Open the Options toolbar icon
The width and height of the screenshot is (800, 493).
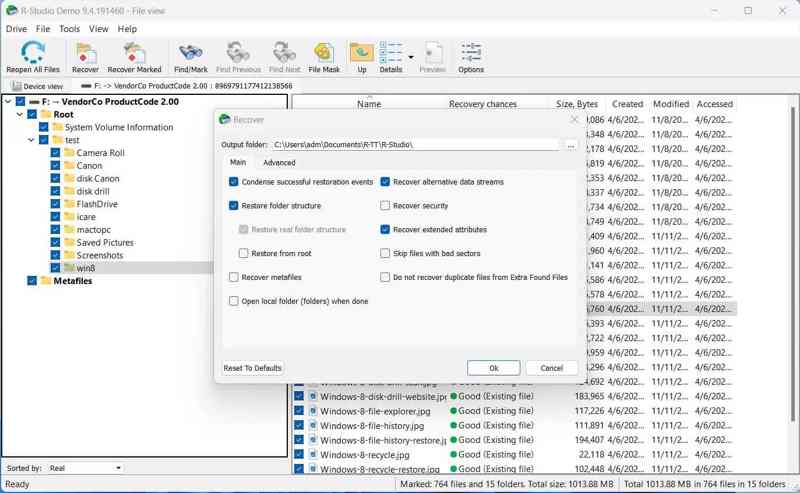point(471,53)
